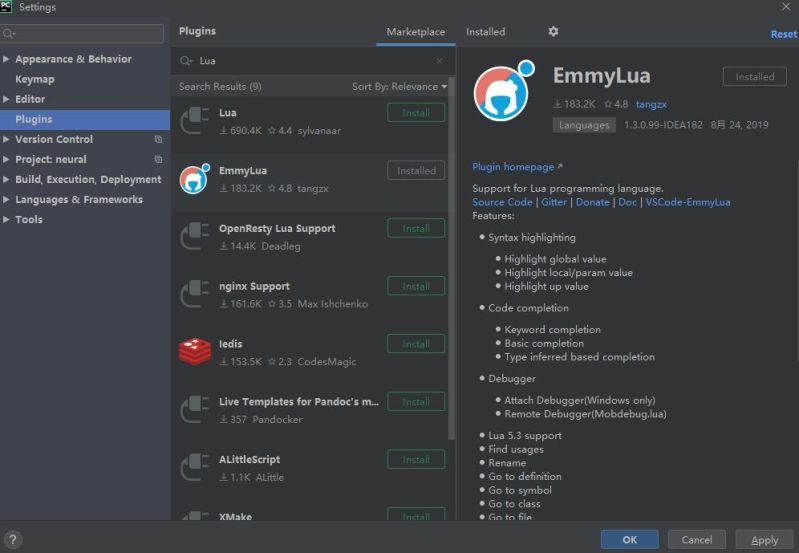The image size is (799, 553).
Task: Switch to the Installed tab
Action: tap(486, 32)
